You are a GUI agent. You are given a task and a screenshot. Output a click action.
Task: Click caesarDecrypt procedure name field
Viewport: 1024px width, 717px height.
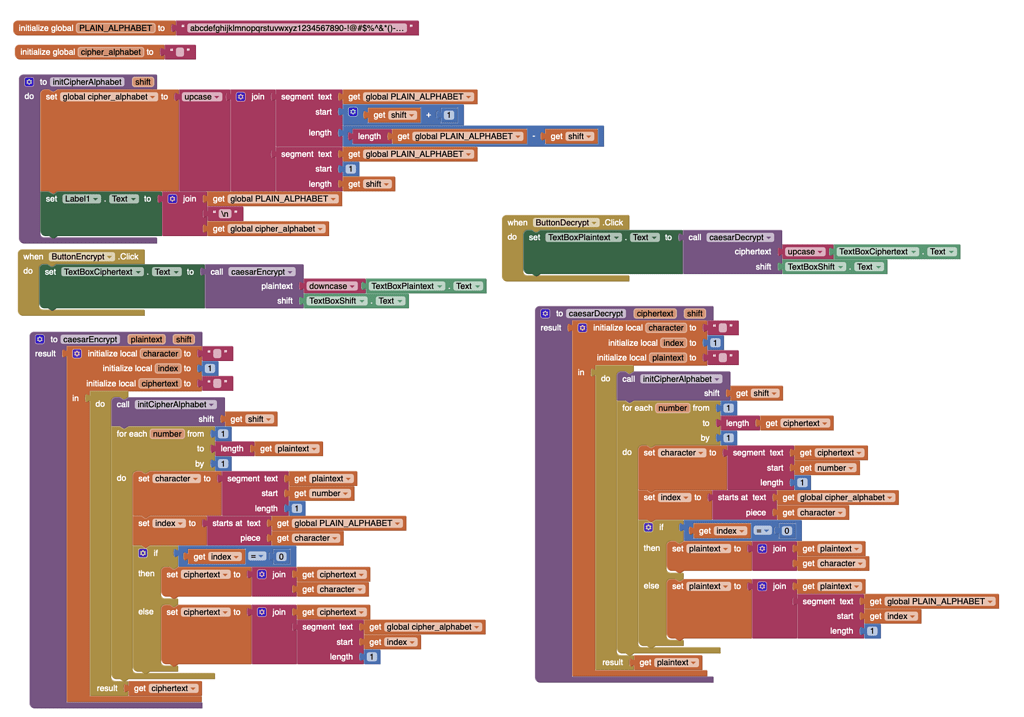click(596, 313)
